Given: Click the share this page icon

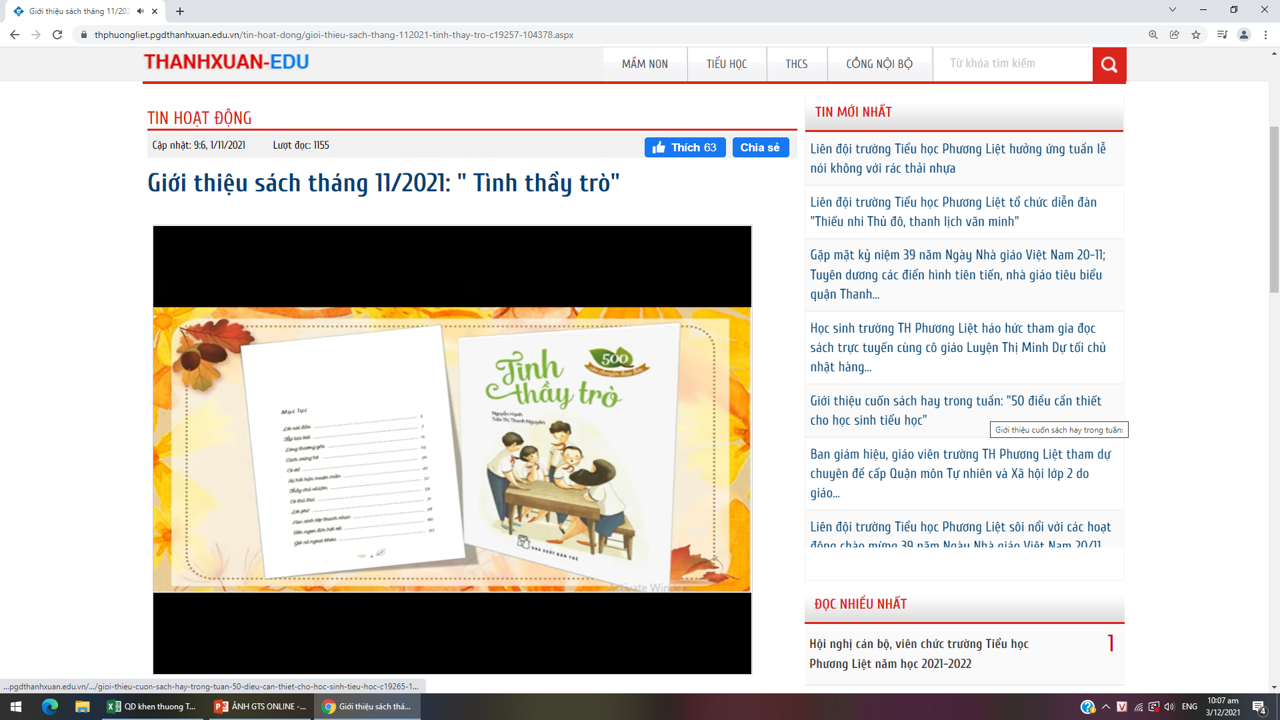Looking at the screenshot, I should click(1174, 35).
